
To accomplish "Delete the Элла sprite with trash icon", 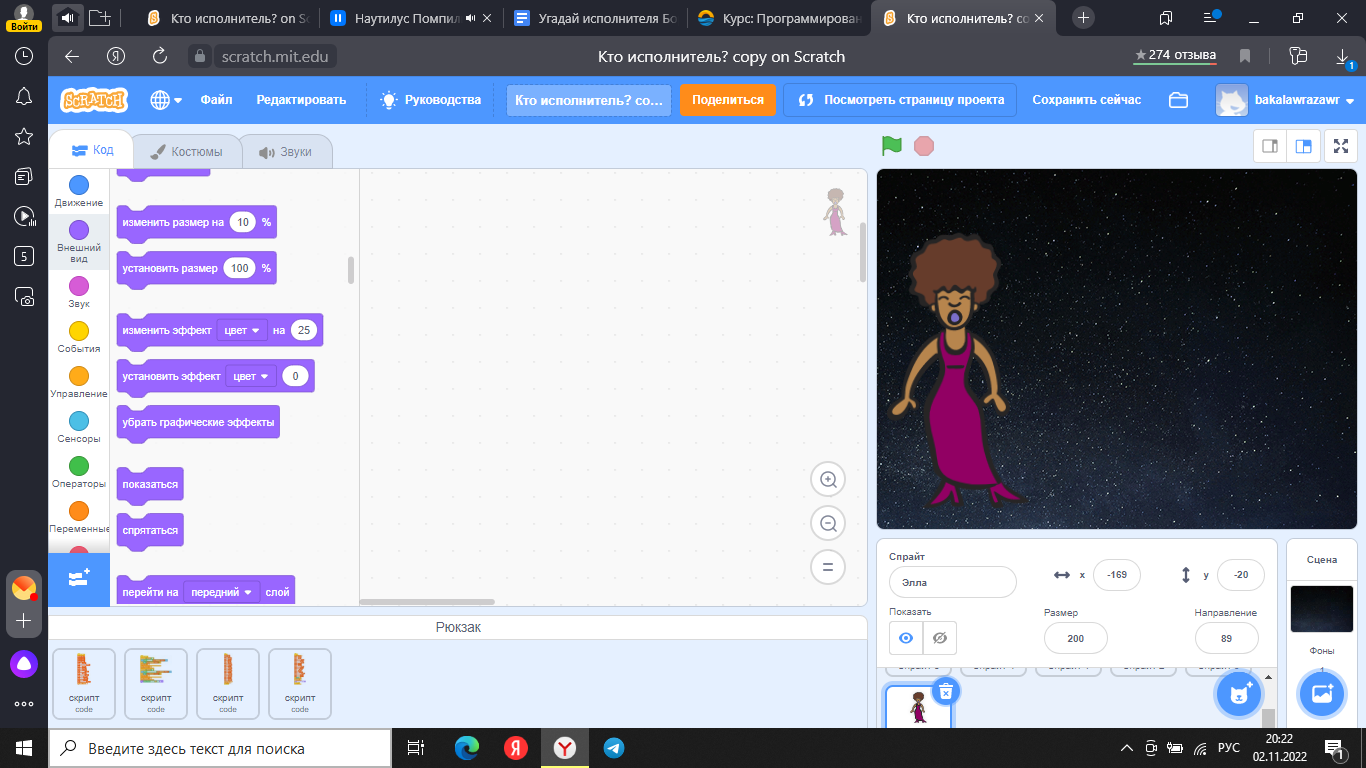I will tap(945, 690).
